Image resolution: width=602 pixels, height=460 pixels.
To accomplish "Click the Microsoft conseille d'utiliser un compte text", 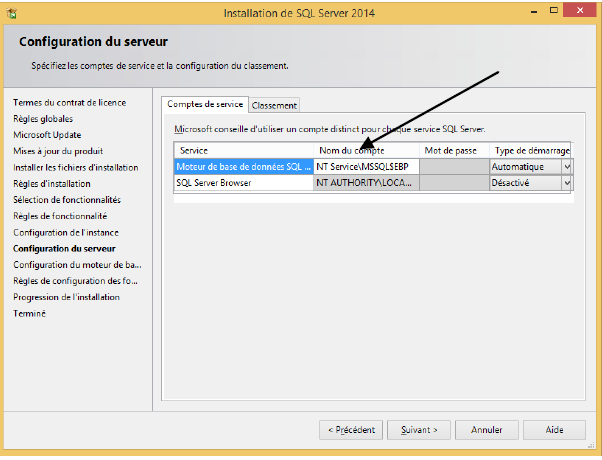I will (x=329, y=129).
